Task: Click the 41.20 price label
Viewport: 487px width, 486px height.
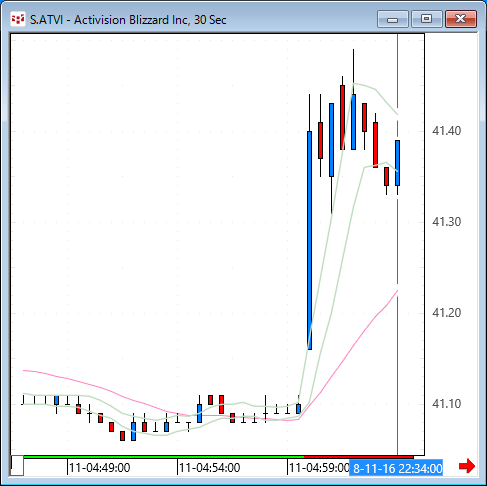Action: point(446,313)
